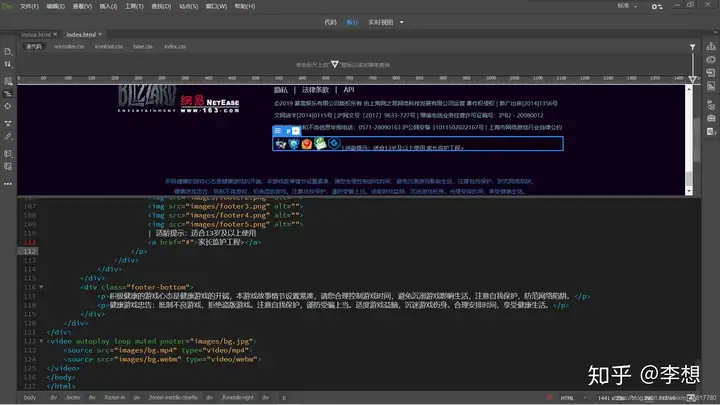Click the Collapse Full Tag icon in left toolbar

click(8, 124)
